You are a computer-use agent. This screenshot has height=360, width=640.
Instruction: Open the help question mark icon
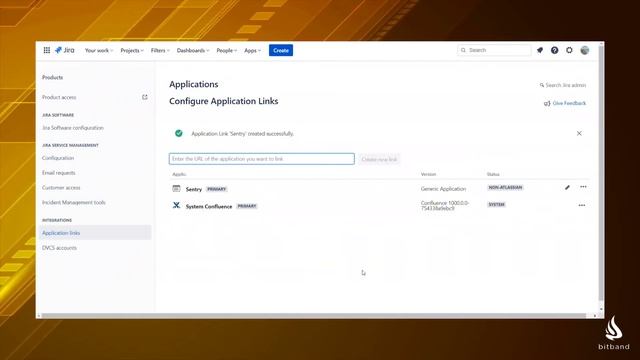554,50
